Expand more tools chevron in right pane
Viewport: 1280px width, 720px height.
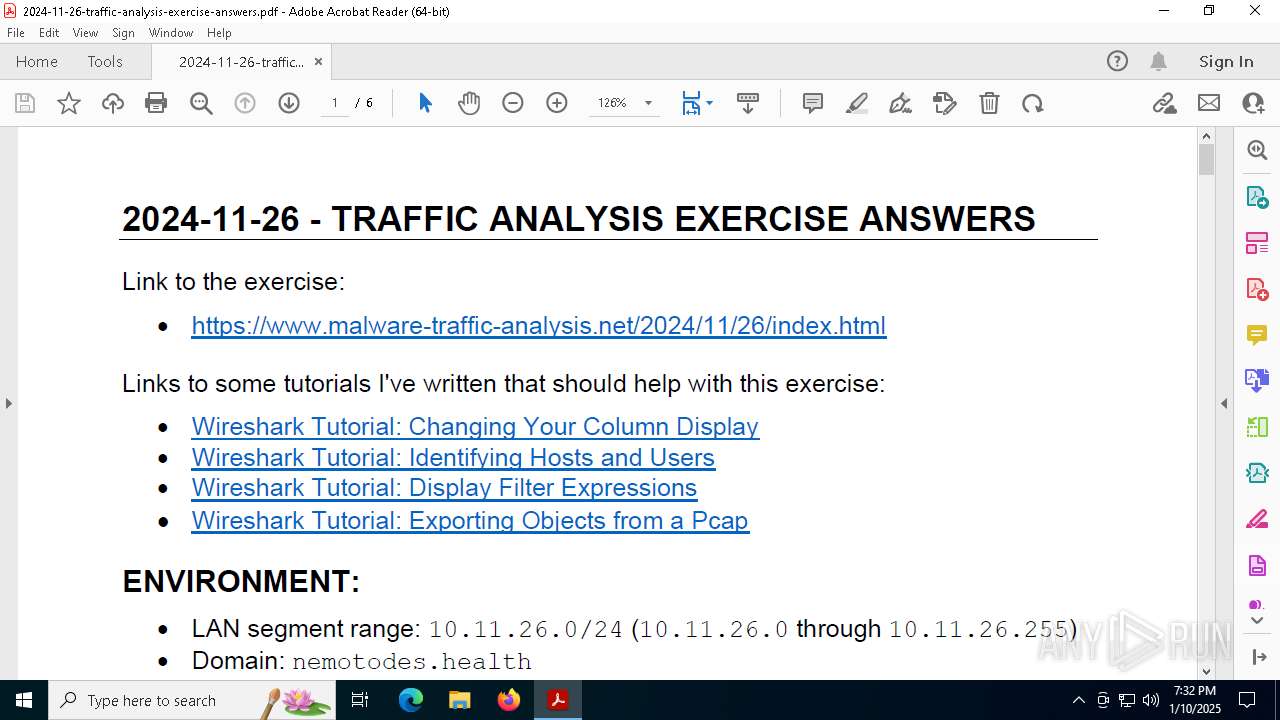tap(1257, 620)
